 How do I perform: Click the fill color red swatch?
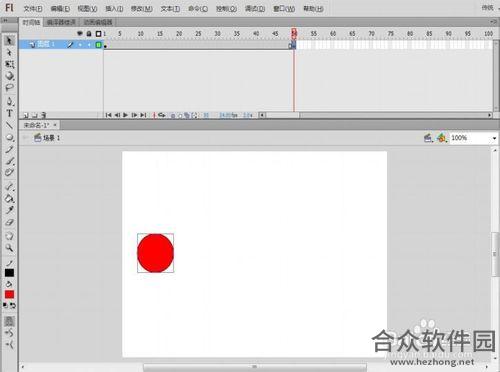9,294
